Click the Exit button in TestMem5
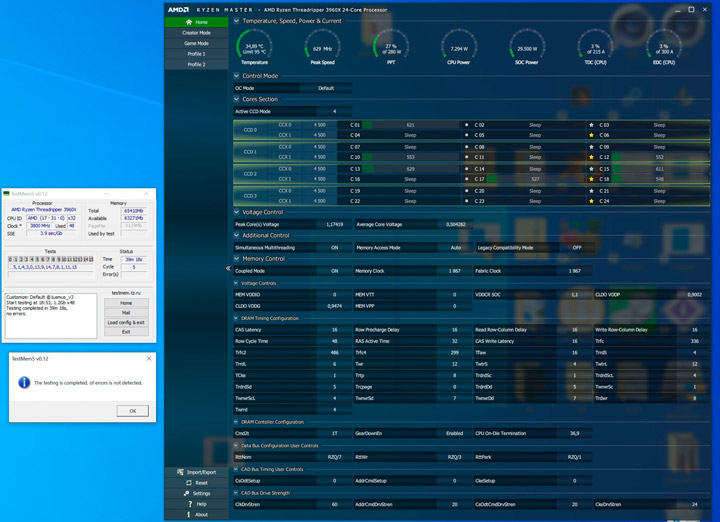 (126, 332)
